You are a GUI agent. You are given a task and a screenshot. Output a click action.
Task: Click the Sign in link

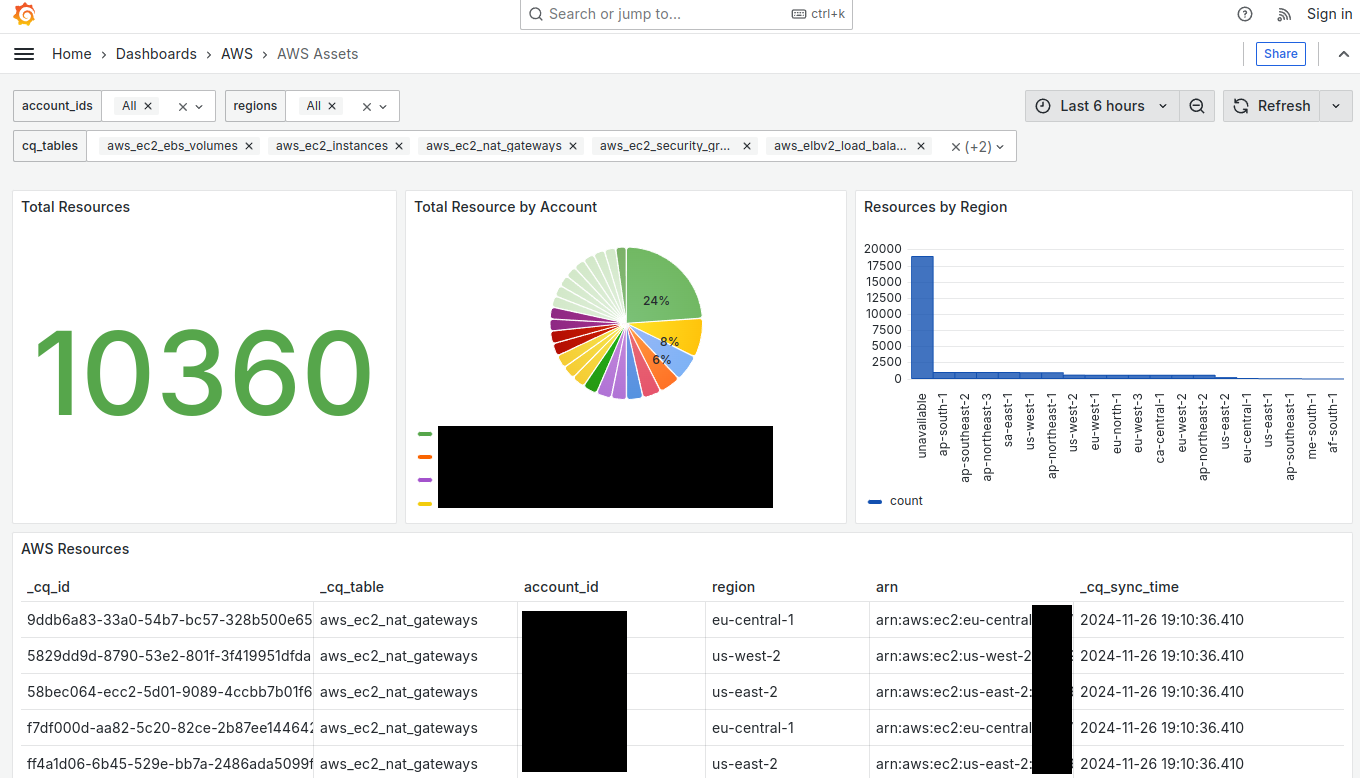point(1329,14)
